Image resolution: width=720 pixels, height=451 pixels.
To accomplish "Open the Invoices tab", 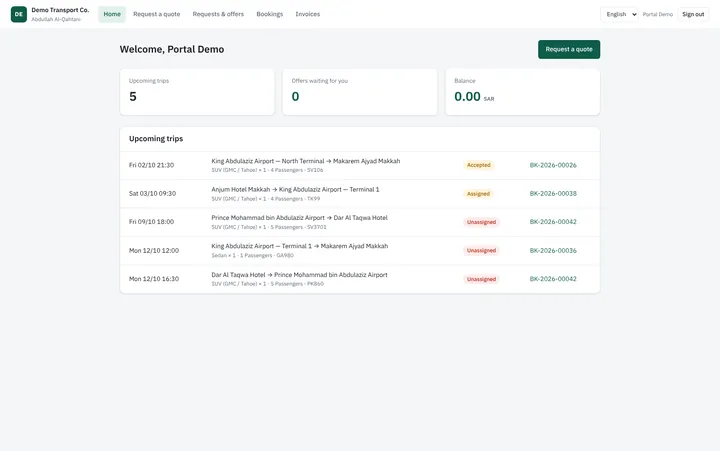I will (308, 14).
